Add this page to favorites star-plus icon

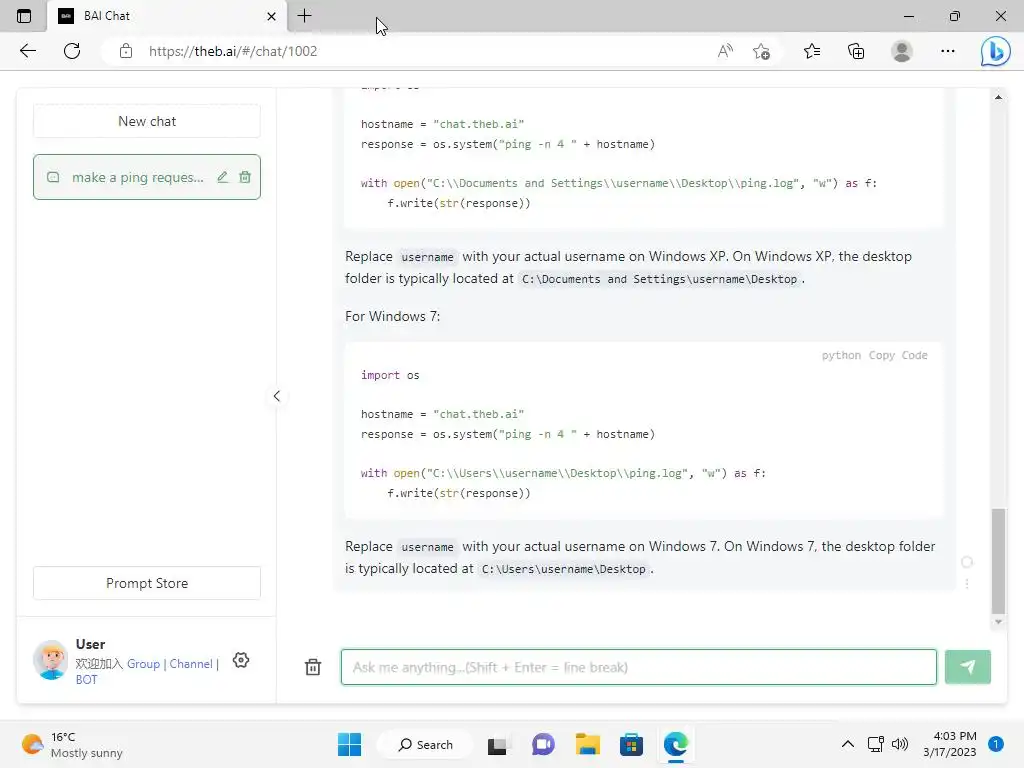[x=761, y=51]
